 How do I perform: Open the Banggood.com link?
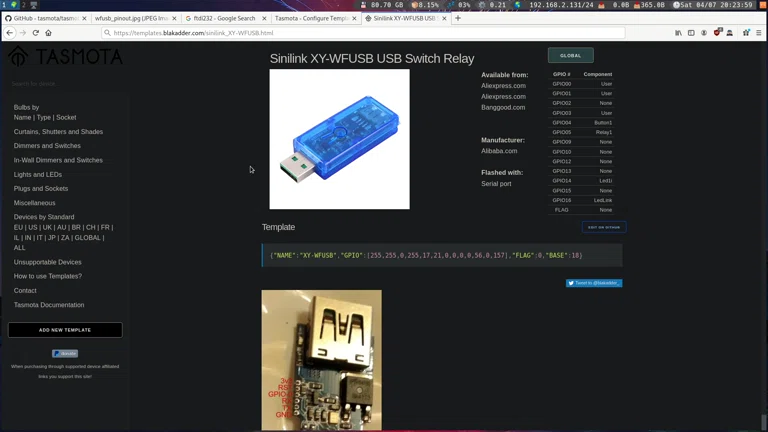503,107
